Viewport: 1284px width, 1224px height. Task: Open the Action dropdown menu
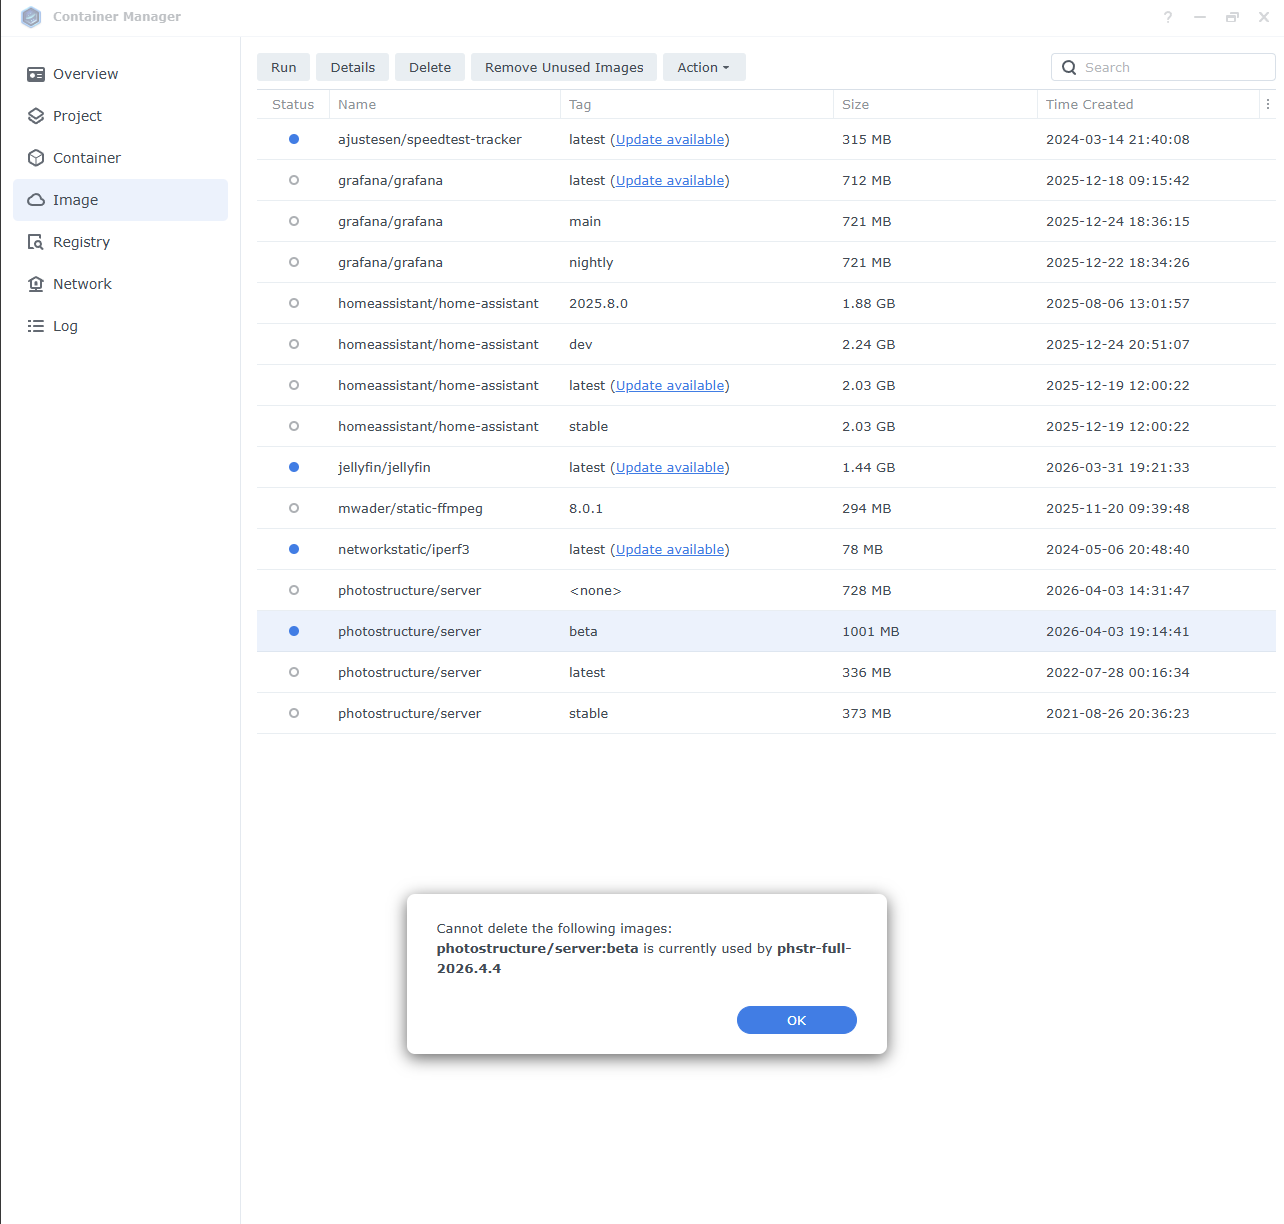tap(703, 67)
